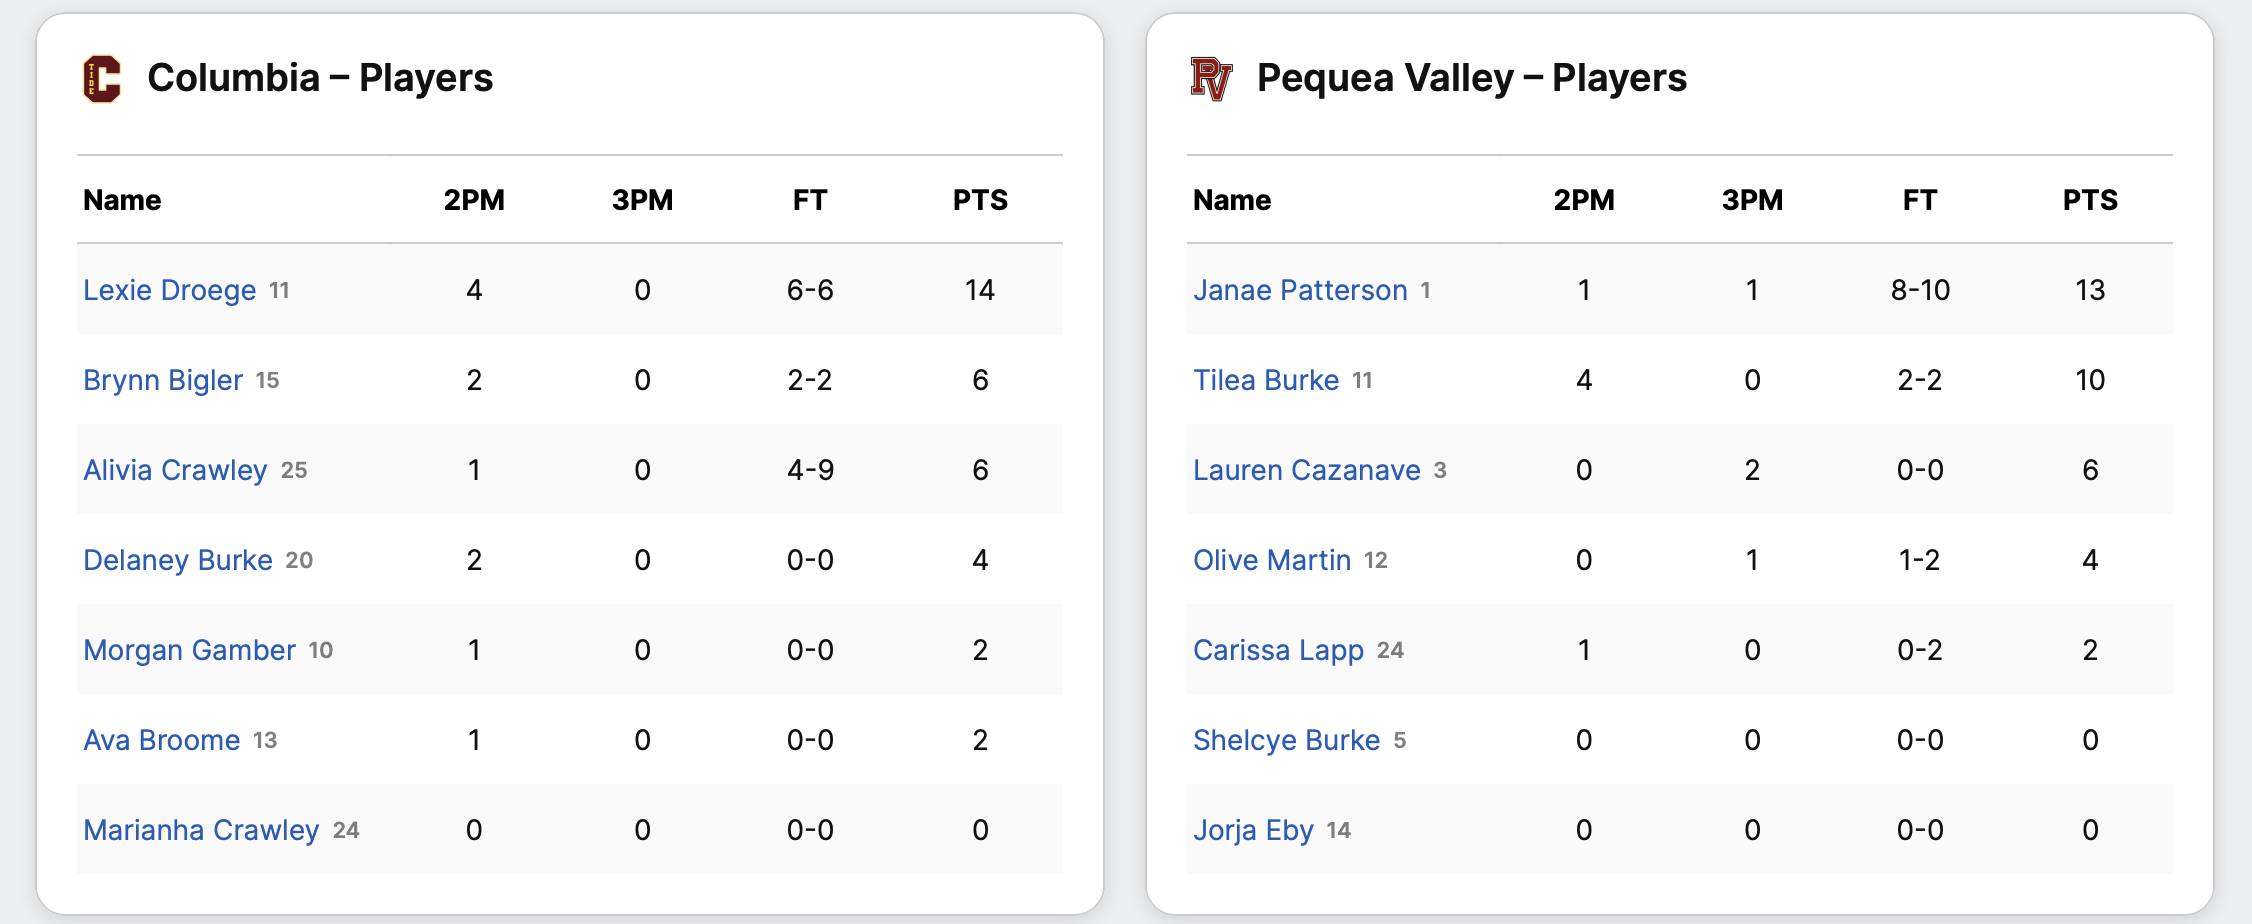Select the Alivia Crawley player link

(x=175, y=470)
